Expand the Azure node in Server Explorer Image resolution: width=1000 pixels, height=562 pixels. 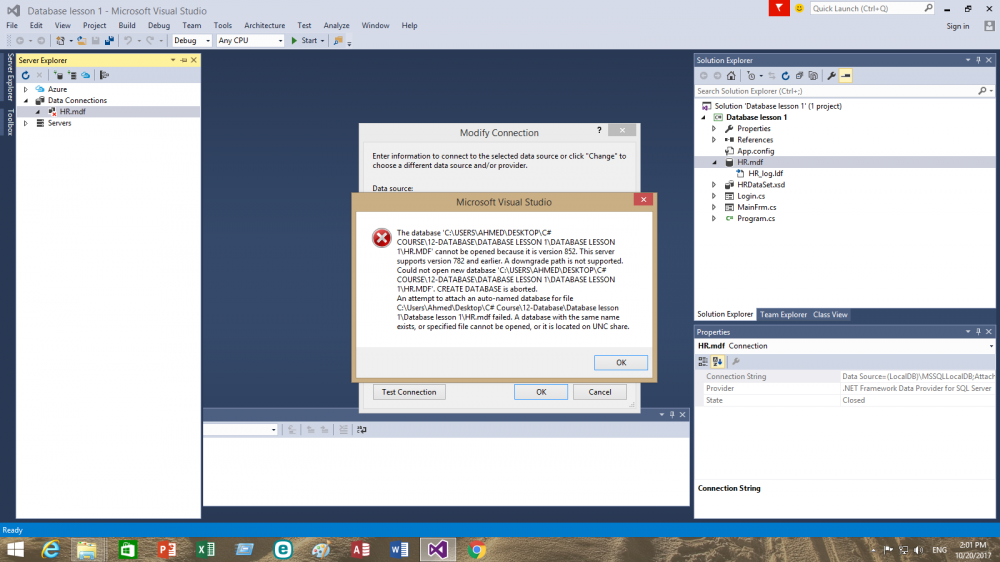(26, 89)
